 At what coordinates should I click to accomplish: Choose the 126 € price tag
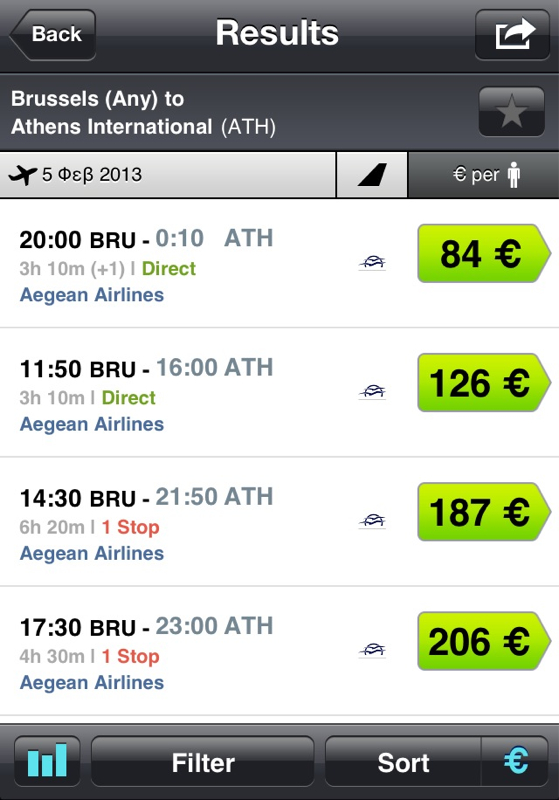[484, 382]
